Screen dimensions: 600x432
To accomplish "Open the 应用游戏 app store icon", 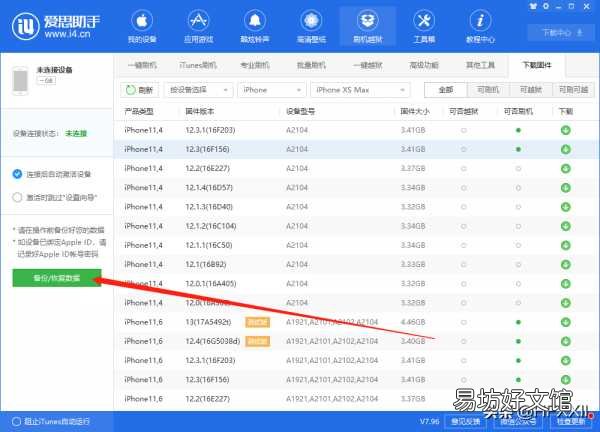I will point(198,21).
